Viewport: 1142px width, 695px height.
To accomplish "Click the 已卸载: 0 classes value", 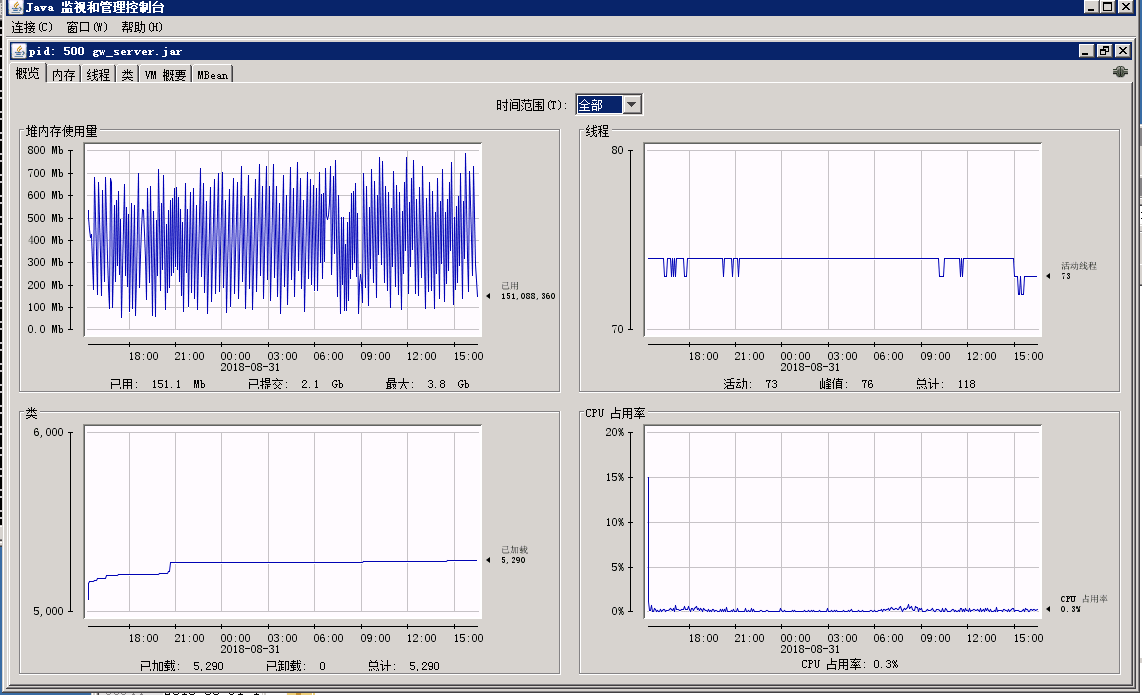I will click(x=296, y=666).
